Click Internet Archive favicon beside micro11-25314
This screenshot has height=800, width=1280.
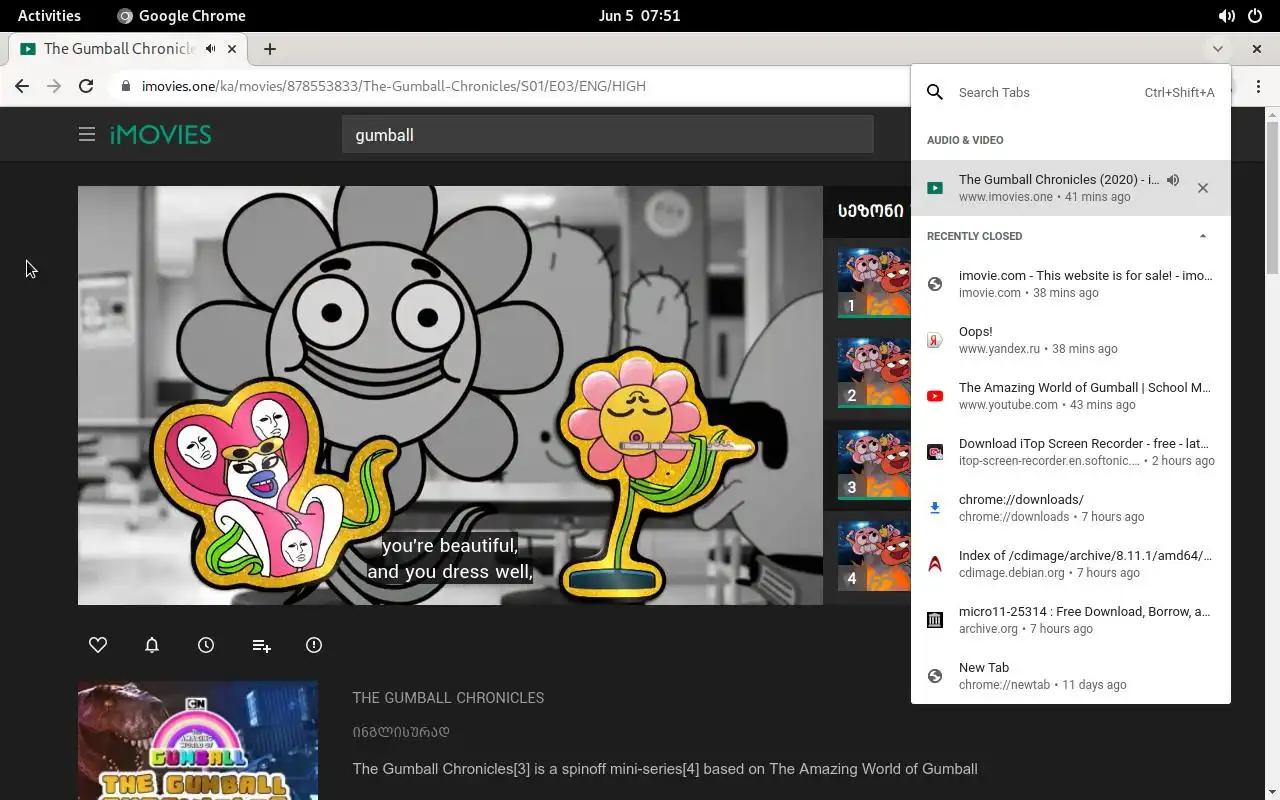coord(935,620)
